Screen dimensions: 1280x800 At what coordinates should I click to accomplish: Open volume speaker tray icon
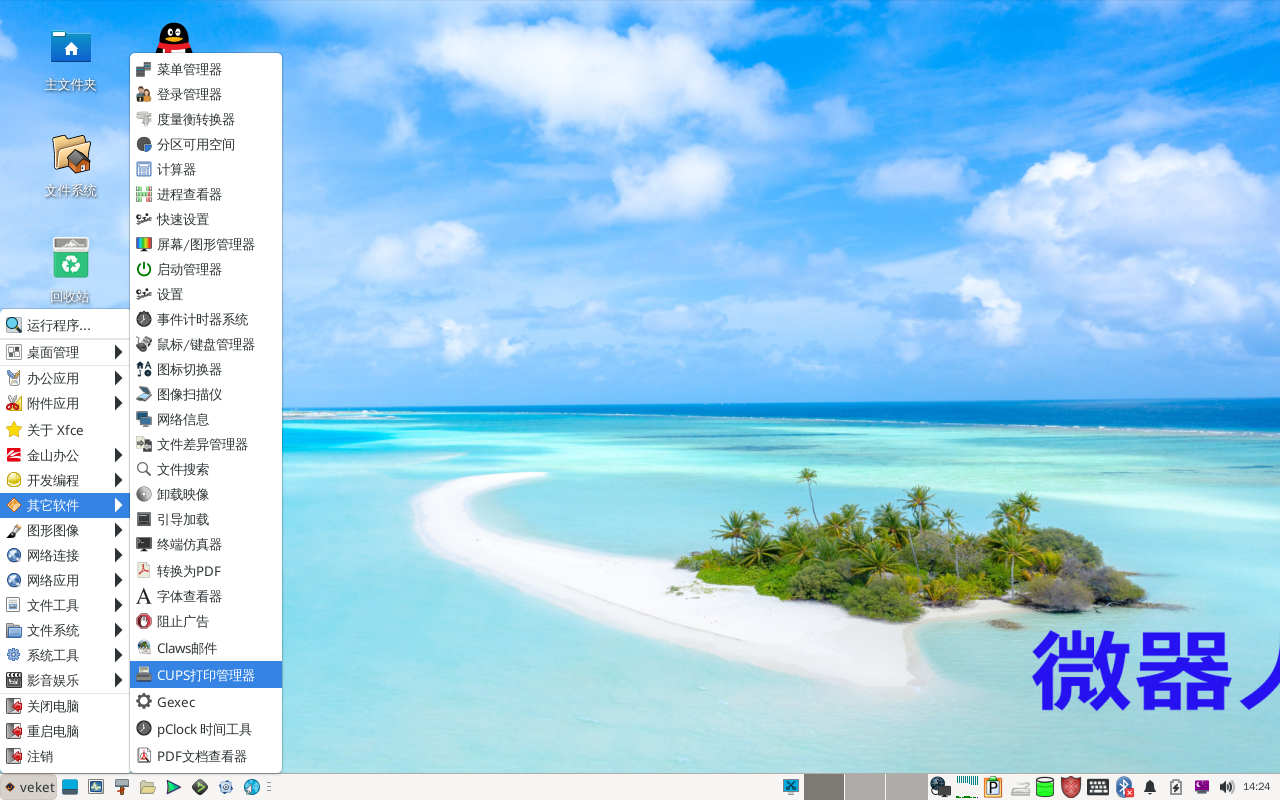point(1227,787)
